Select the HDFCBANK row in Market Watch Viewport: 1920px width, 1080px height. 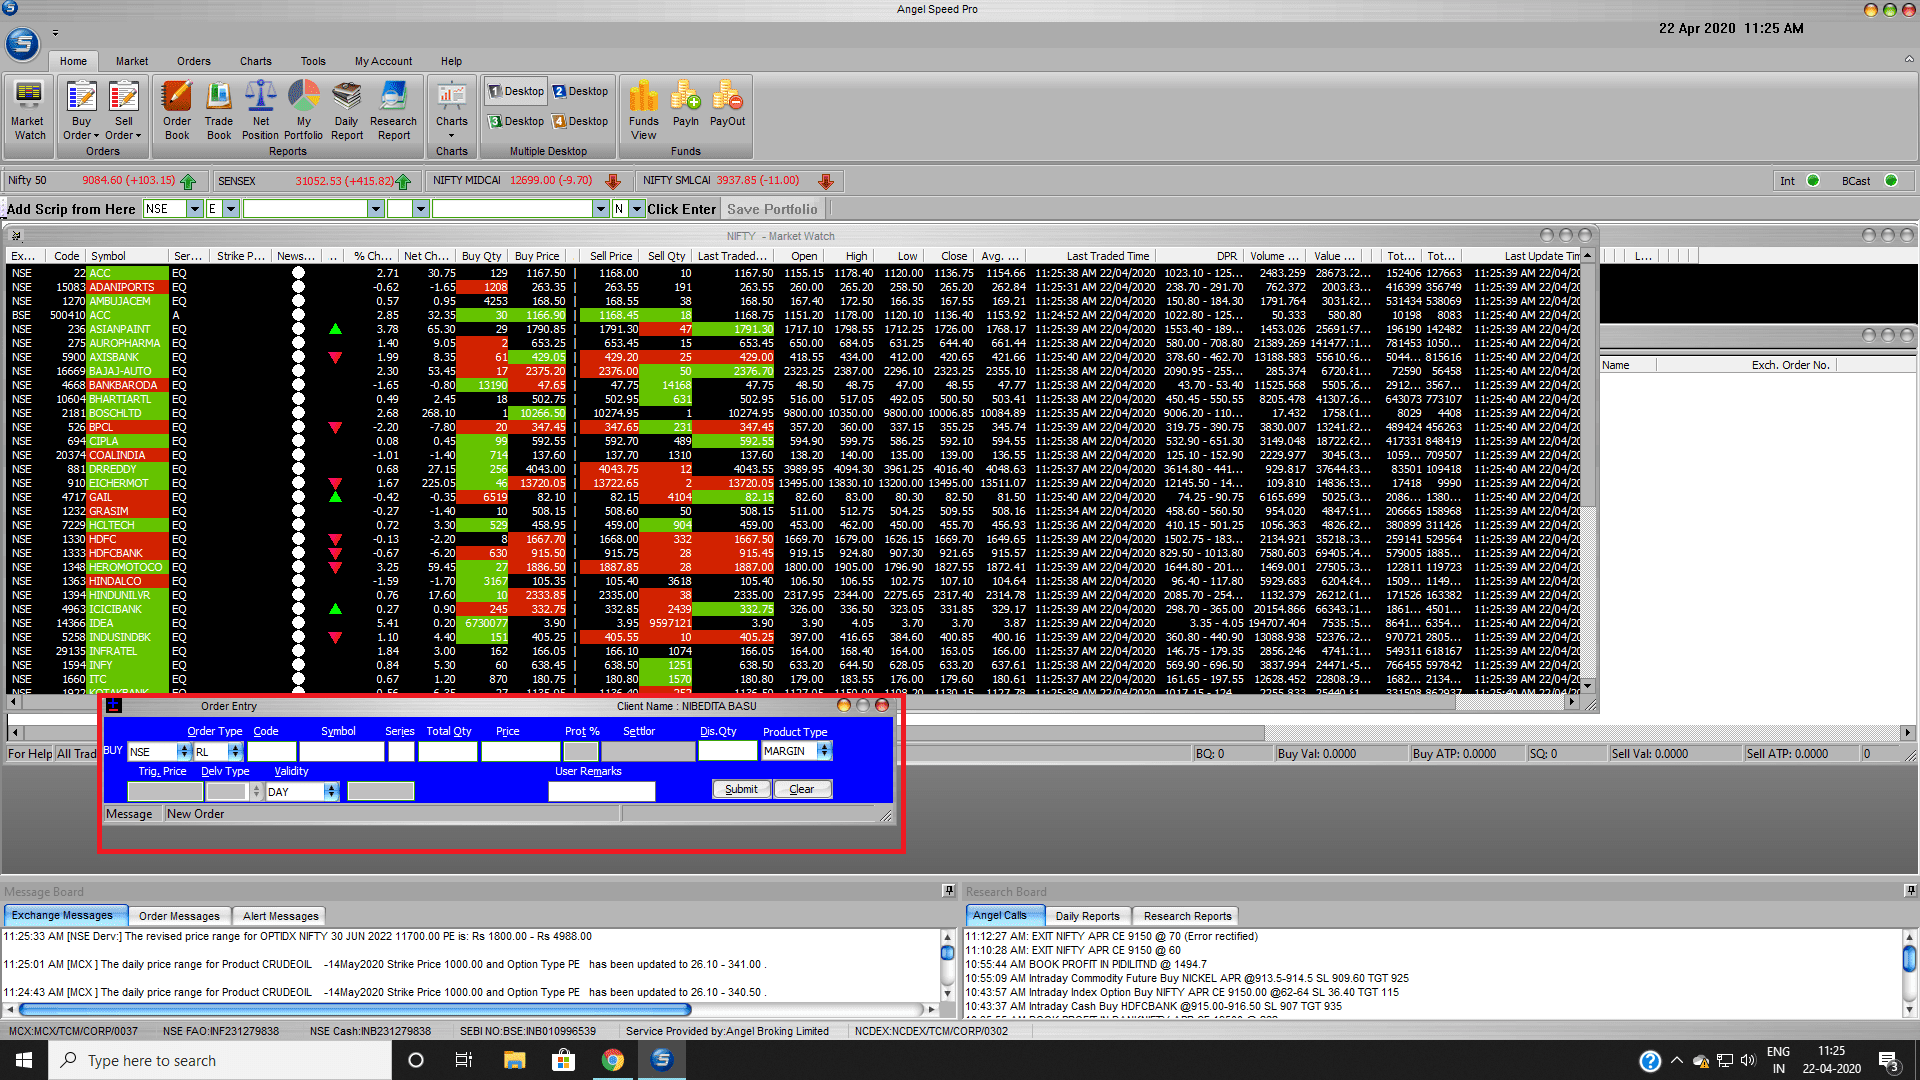point(794,553)
